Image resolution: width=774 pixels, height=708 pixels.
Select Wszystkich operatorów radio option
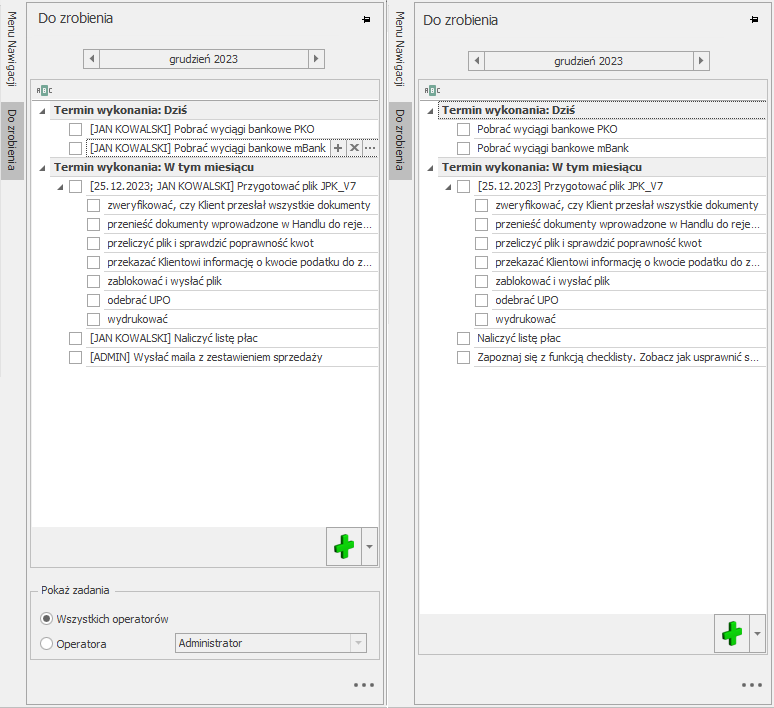pos(46,619)
